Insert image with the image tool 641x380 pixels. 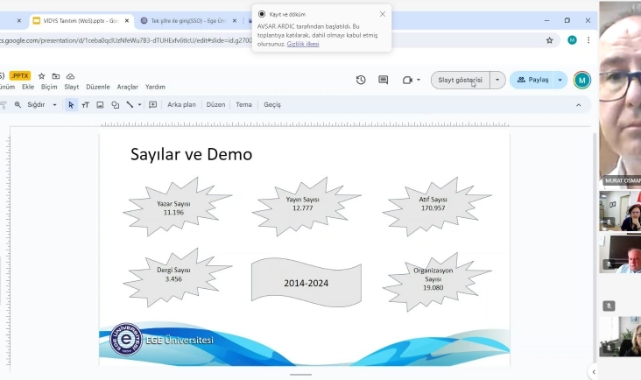(x=100, y=105)
